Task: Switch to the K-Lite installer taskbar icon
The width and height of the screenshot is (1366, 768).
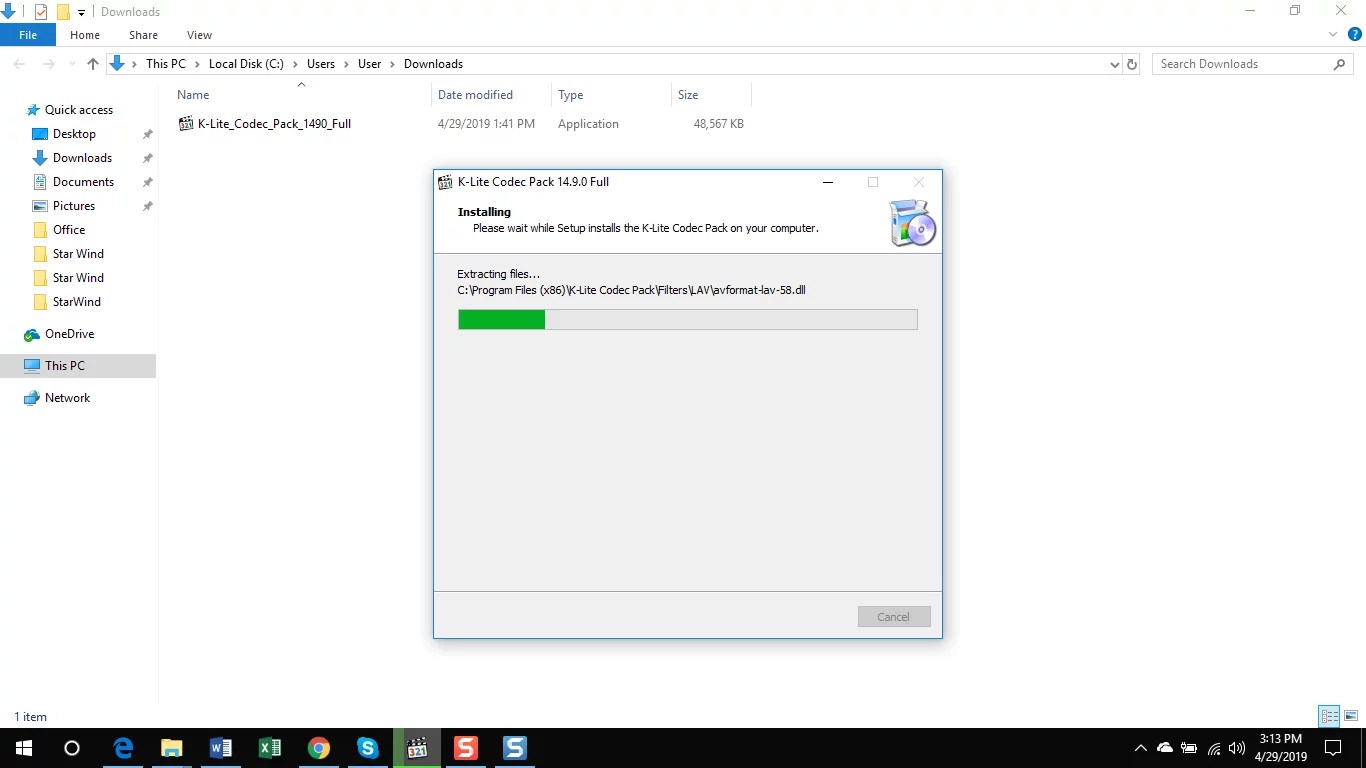Action: tap(416, 747)
